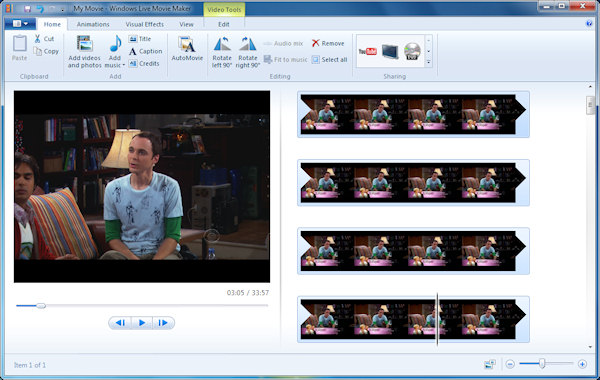Change thumbnail size in the status bar
This screenshot has width=600, height=380.
click(x=490, y=364)
